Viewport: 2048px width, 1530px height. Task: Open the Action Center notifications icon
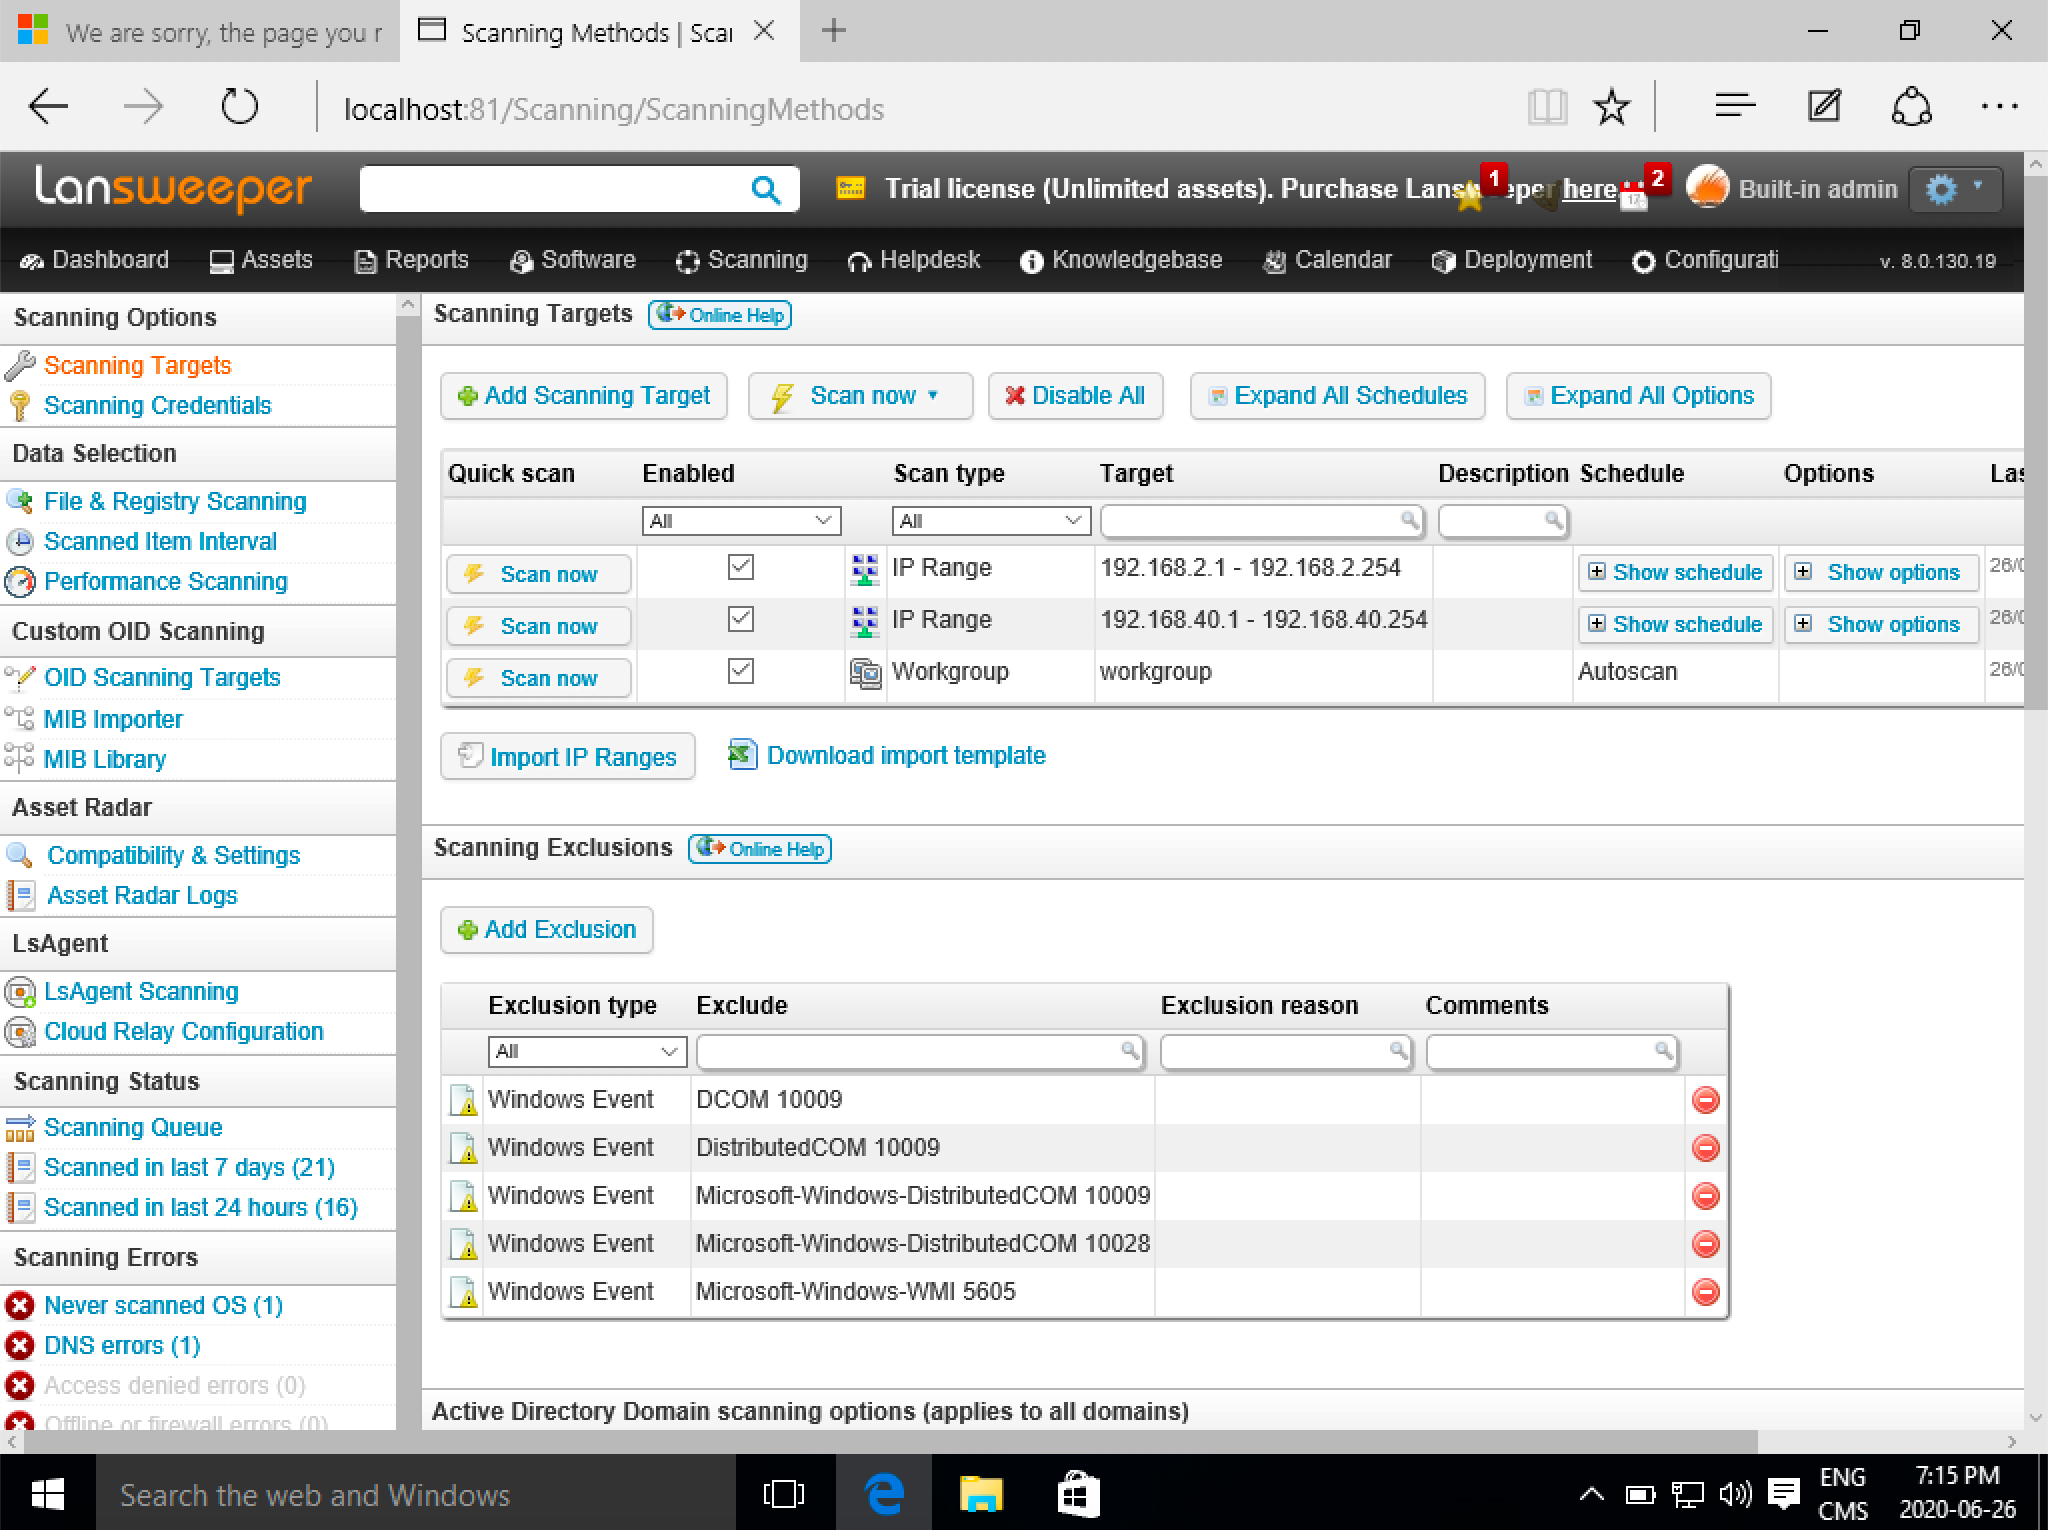(1784, 1494)
